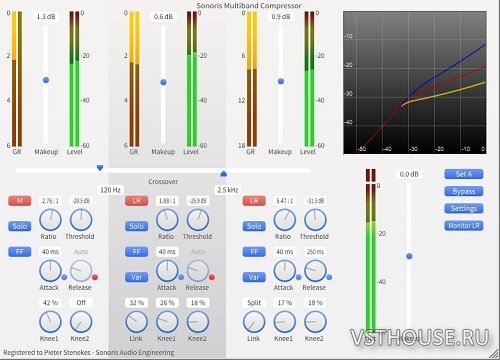Toggle the blue dot beside mid band Attack
The image size is (500, 360).
tap(181, 277)
